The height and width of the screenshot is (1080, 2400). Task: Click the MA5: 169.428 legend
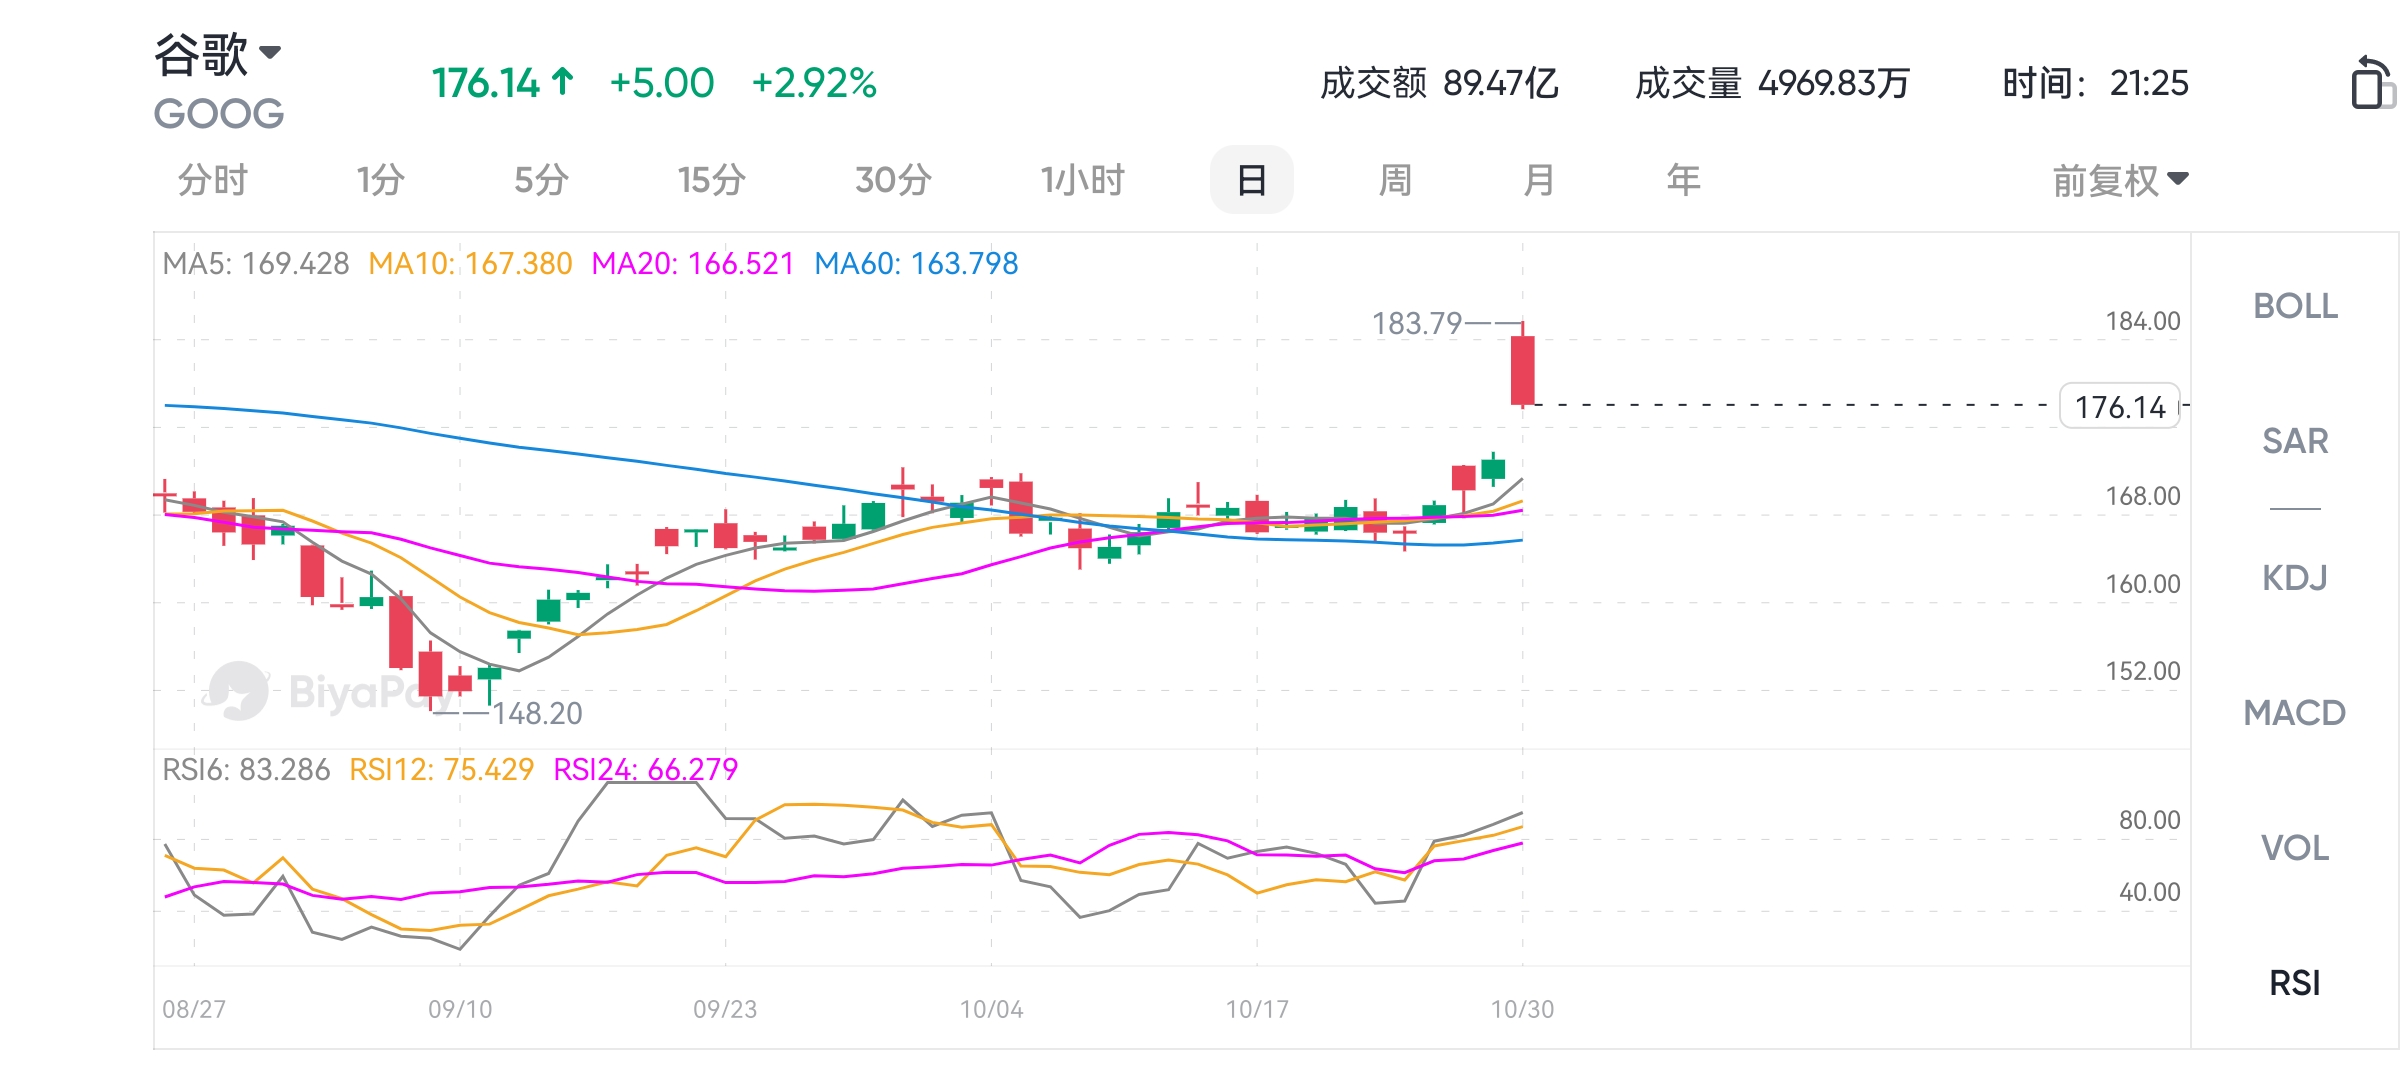pyautogui.click(x=256, y=264)
